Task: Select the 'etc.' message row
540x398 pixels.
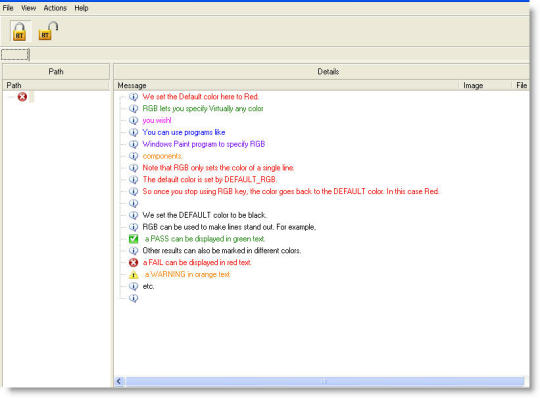Action: click(x=148, y=286)
